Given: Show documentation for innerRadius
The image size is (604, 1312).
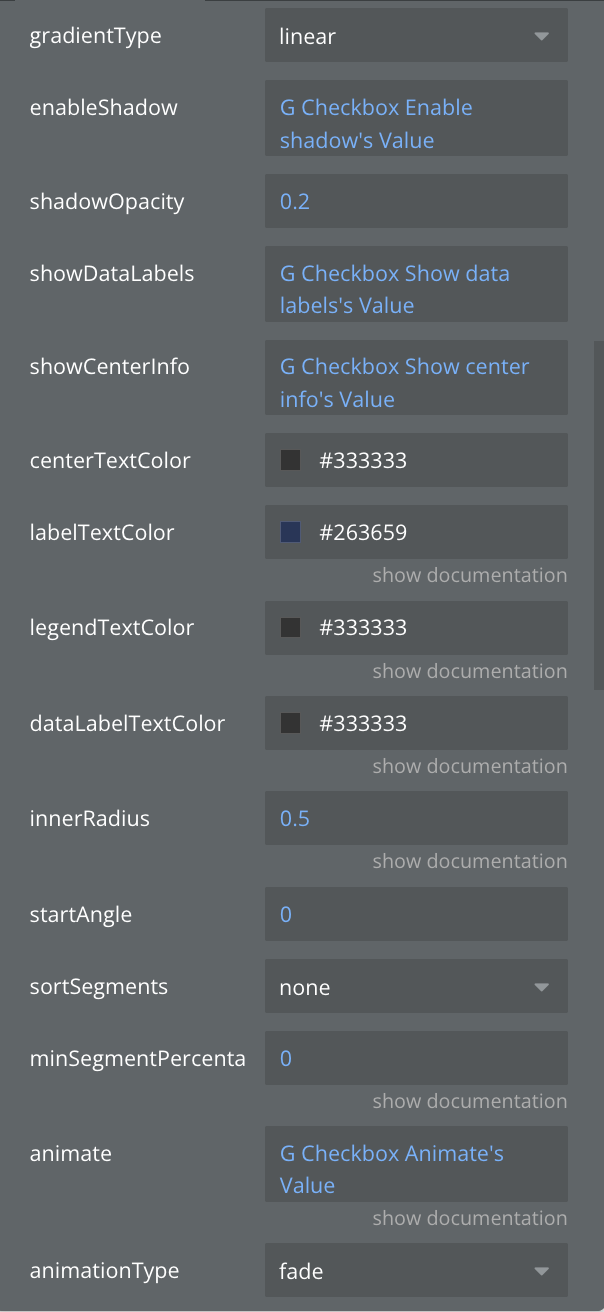Looking at the screenshot, I should (x=469, y=861).
